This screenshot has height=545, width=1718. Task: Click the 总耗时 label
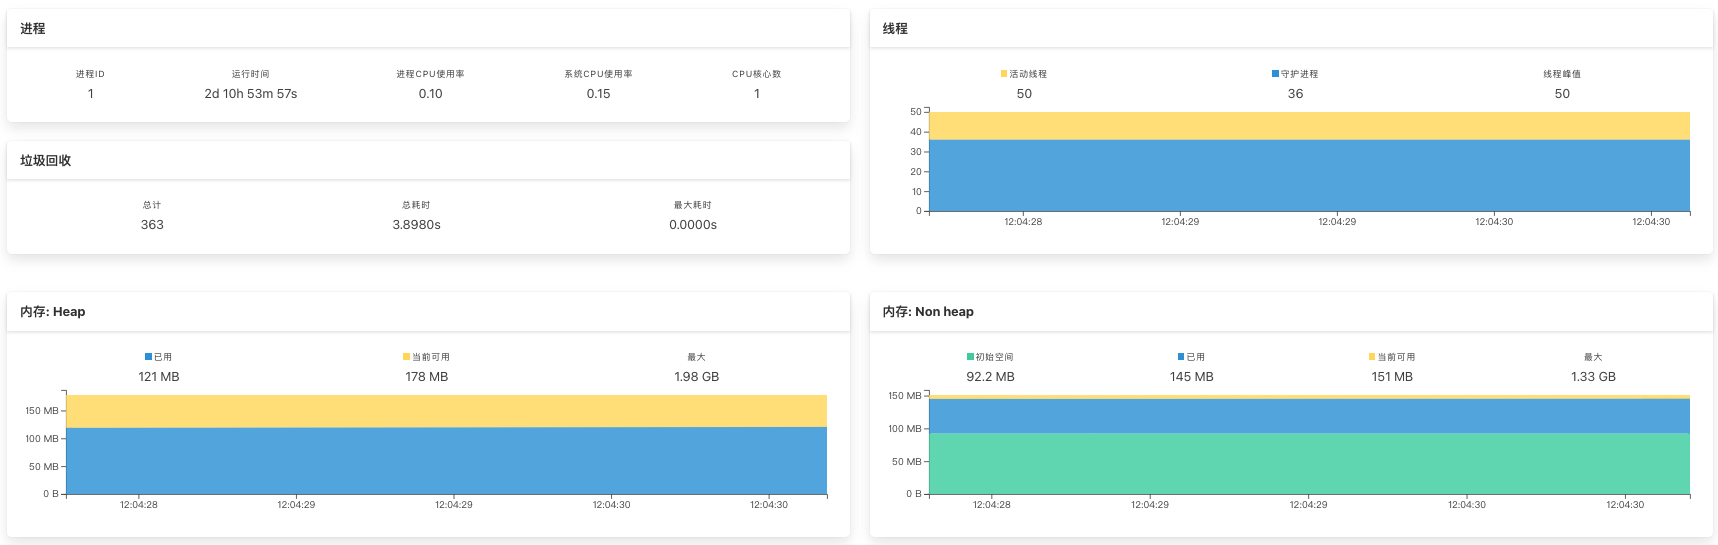pyautogui.click(x=416, y=205)
